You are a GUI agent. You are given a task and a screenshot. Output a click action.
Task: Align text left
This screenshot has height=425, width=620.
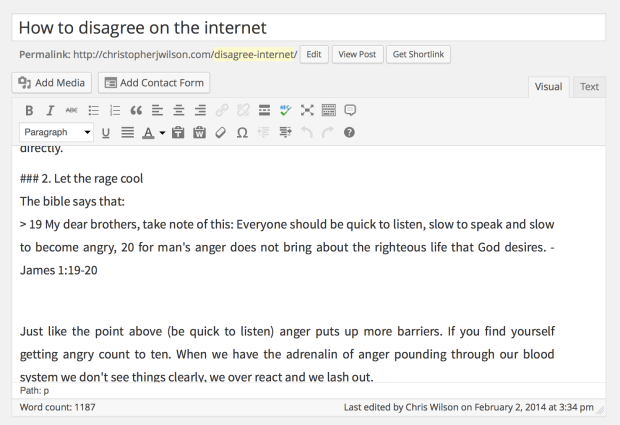click(x=157, y=110)
